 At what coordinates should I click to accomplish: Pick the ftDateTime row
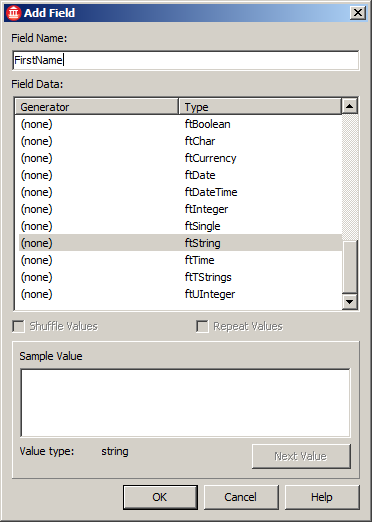point(180,192)
